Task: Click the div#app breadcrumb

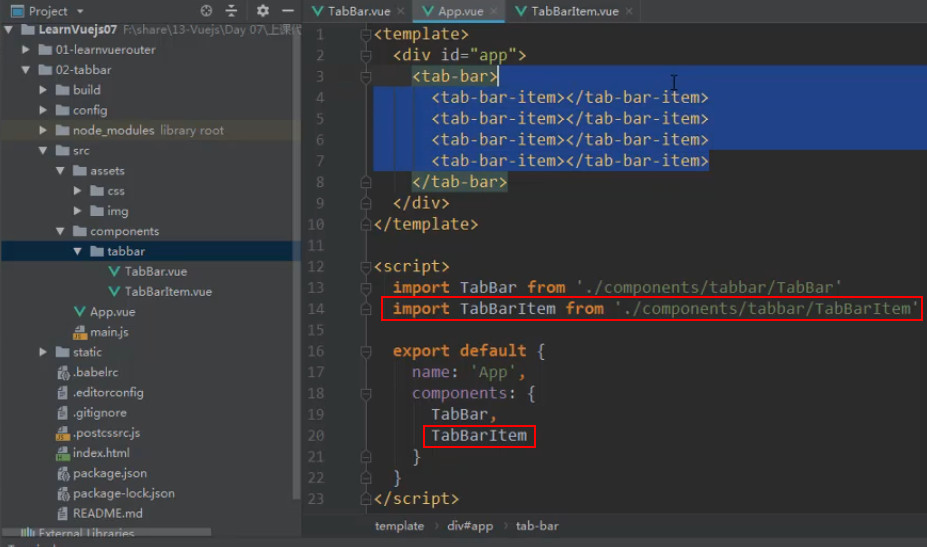Action: click(470, 526)
